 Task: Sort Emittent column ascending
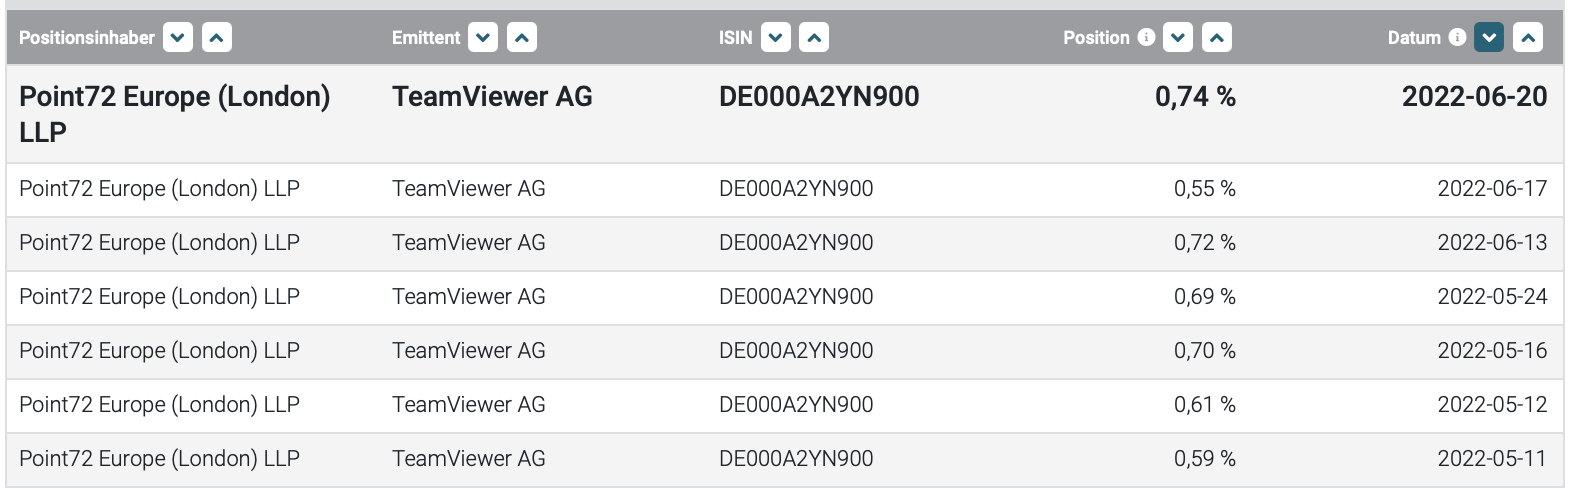point(522,38)
